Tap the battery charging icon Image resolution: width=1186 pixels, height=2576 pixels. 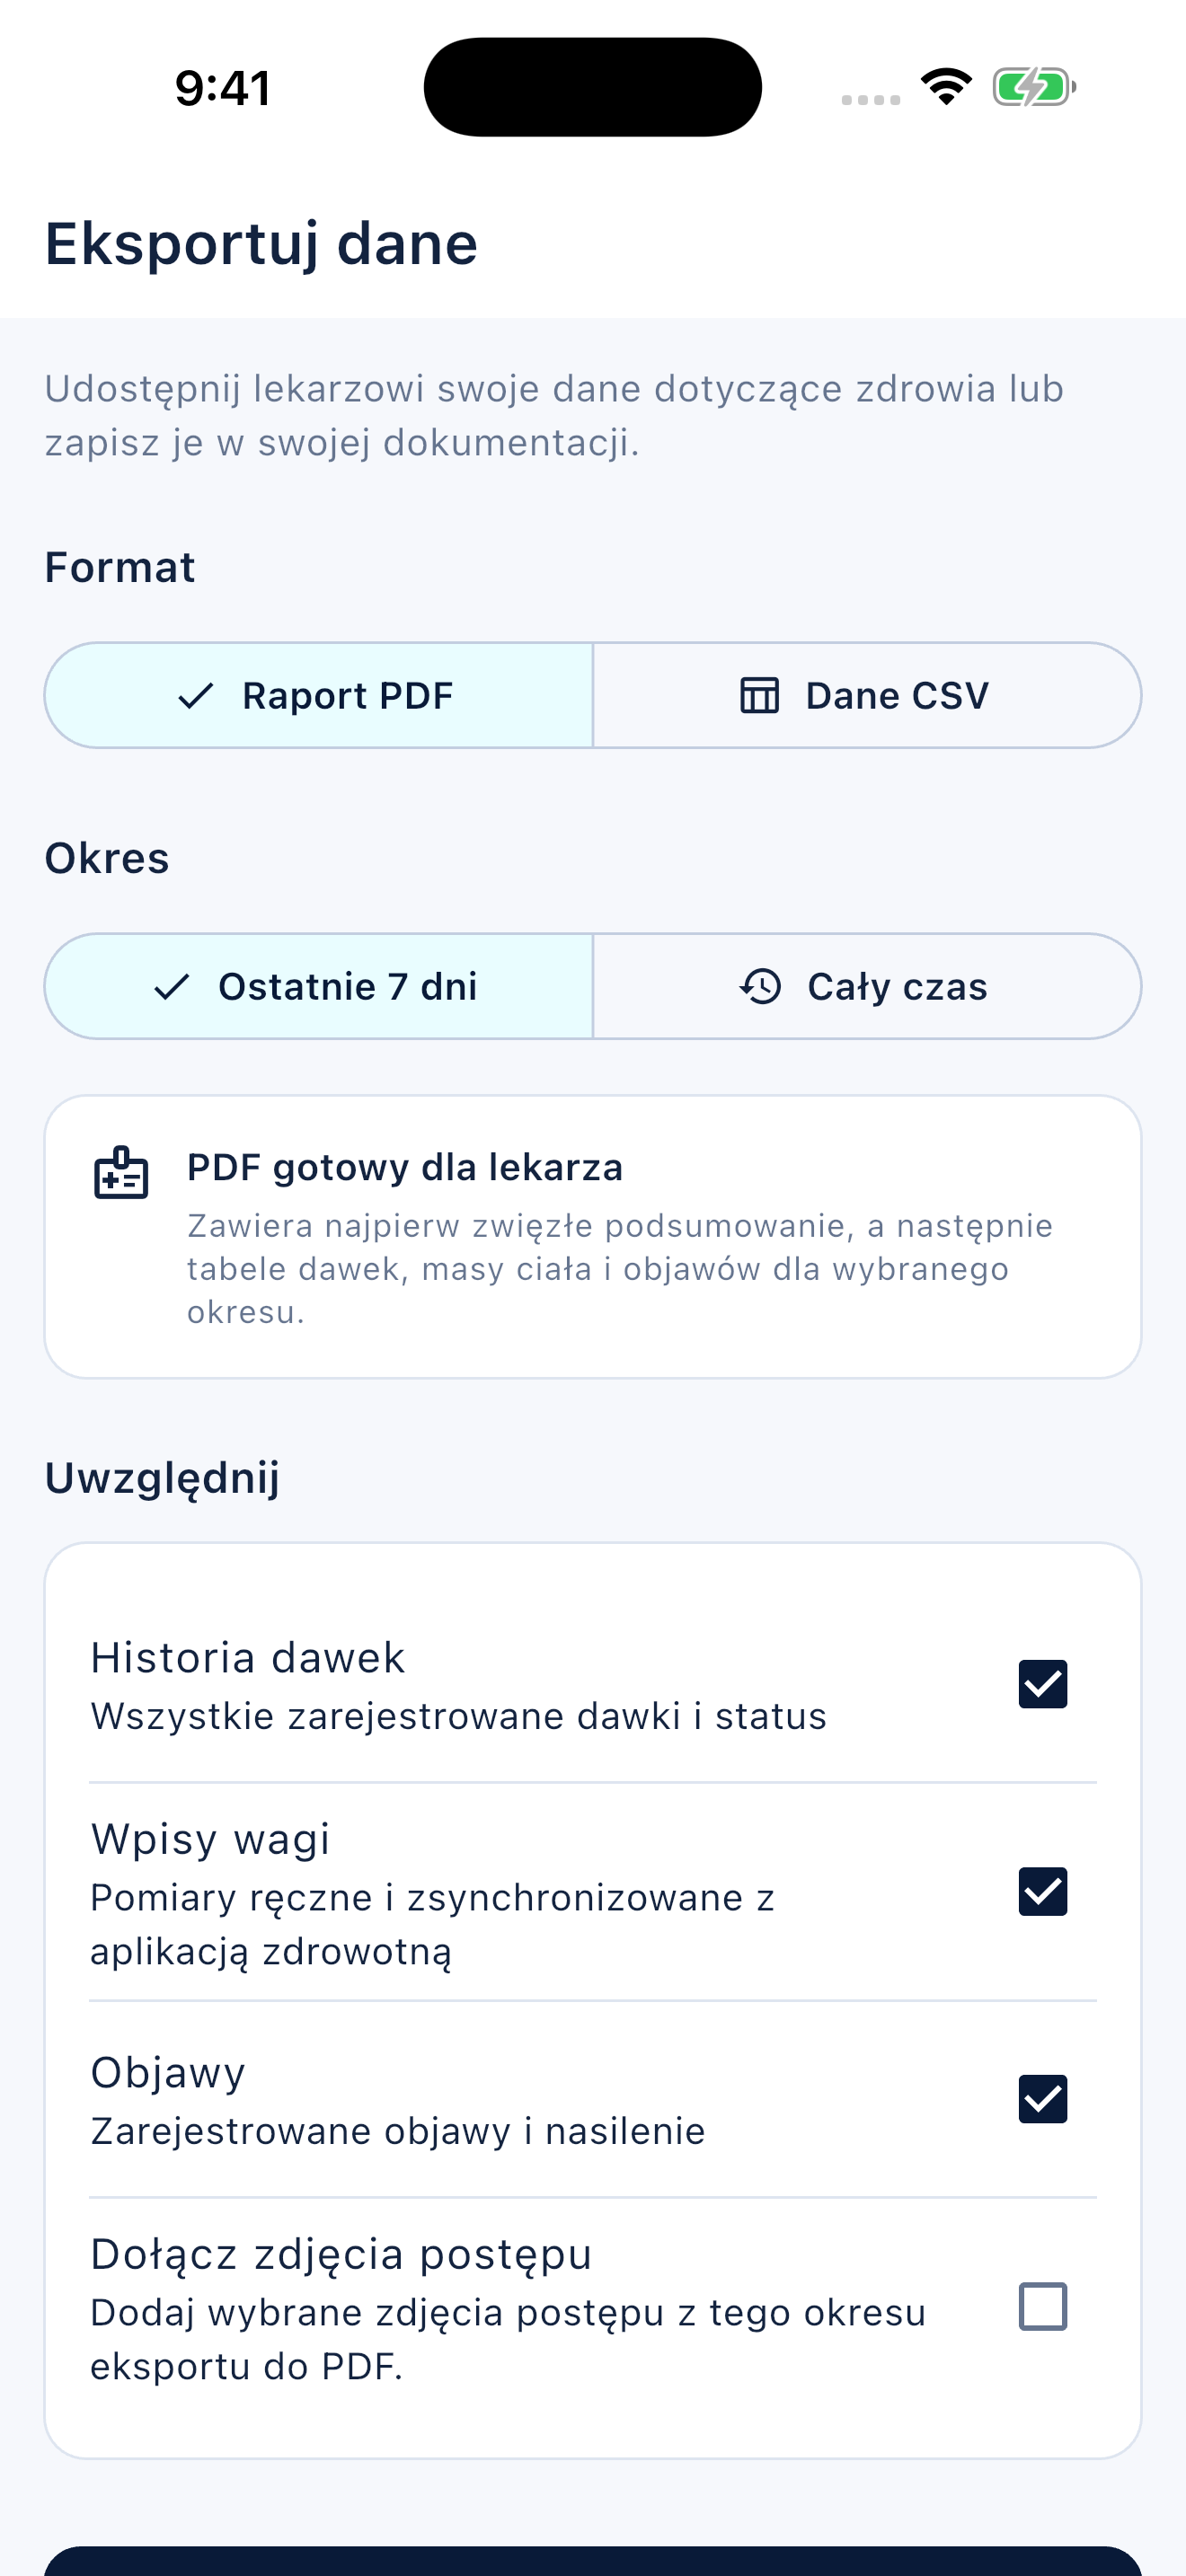(1034, 87)
